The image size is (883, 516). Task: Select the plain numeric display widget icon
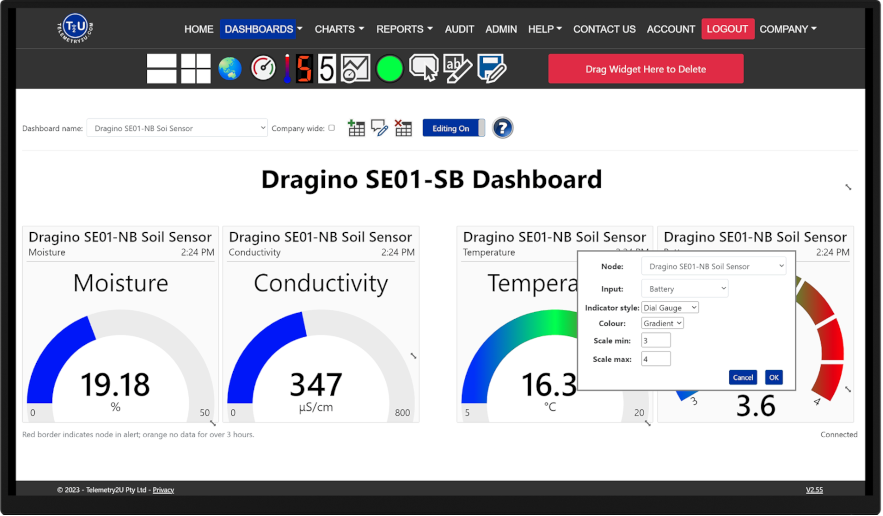tap(327, 69)
